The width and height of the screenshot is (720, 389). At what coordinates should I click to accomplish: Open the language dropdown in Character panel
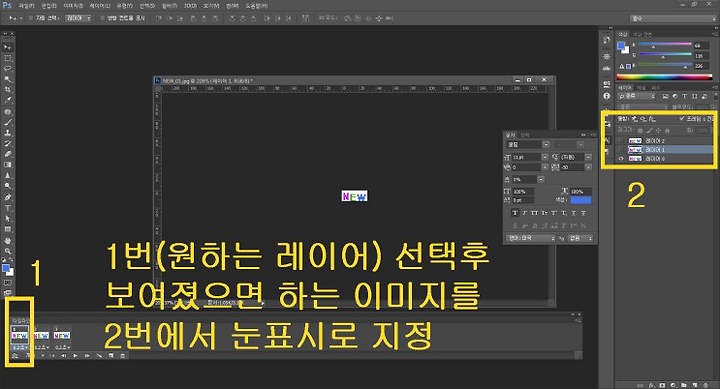click(531, 238)
